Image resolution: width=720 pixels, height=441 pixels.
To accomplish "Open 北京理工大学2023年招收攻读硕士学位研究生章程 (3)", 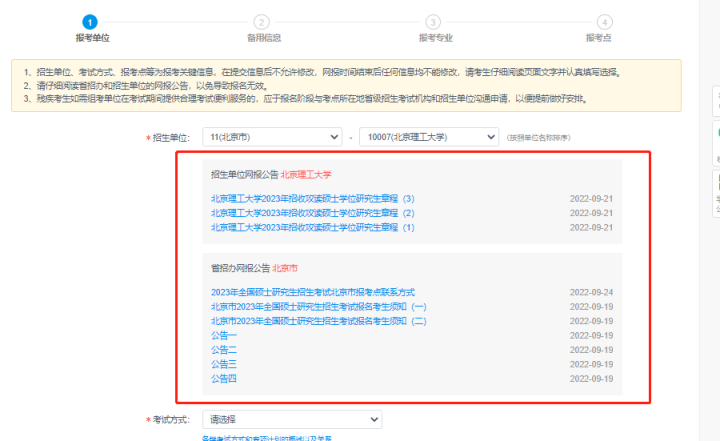I will (x=313, y=198).
